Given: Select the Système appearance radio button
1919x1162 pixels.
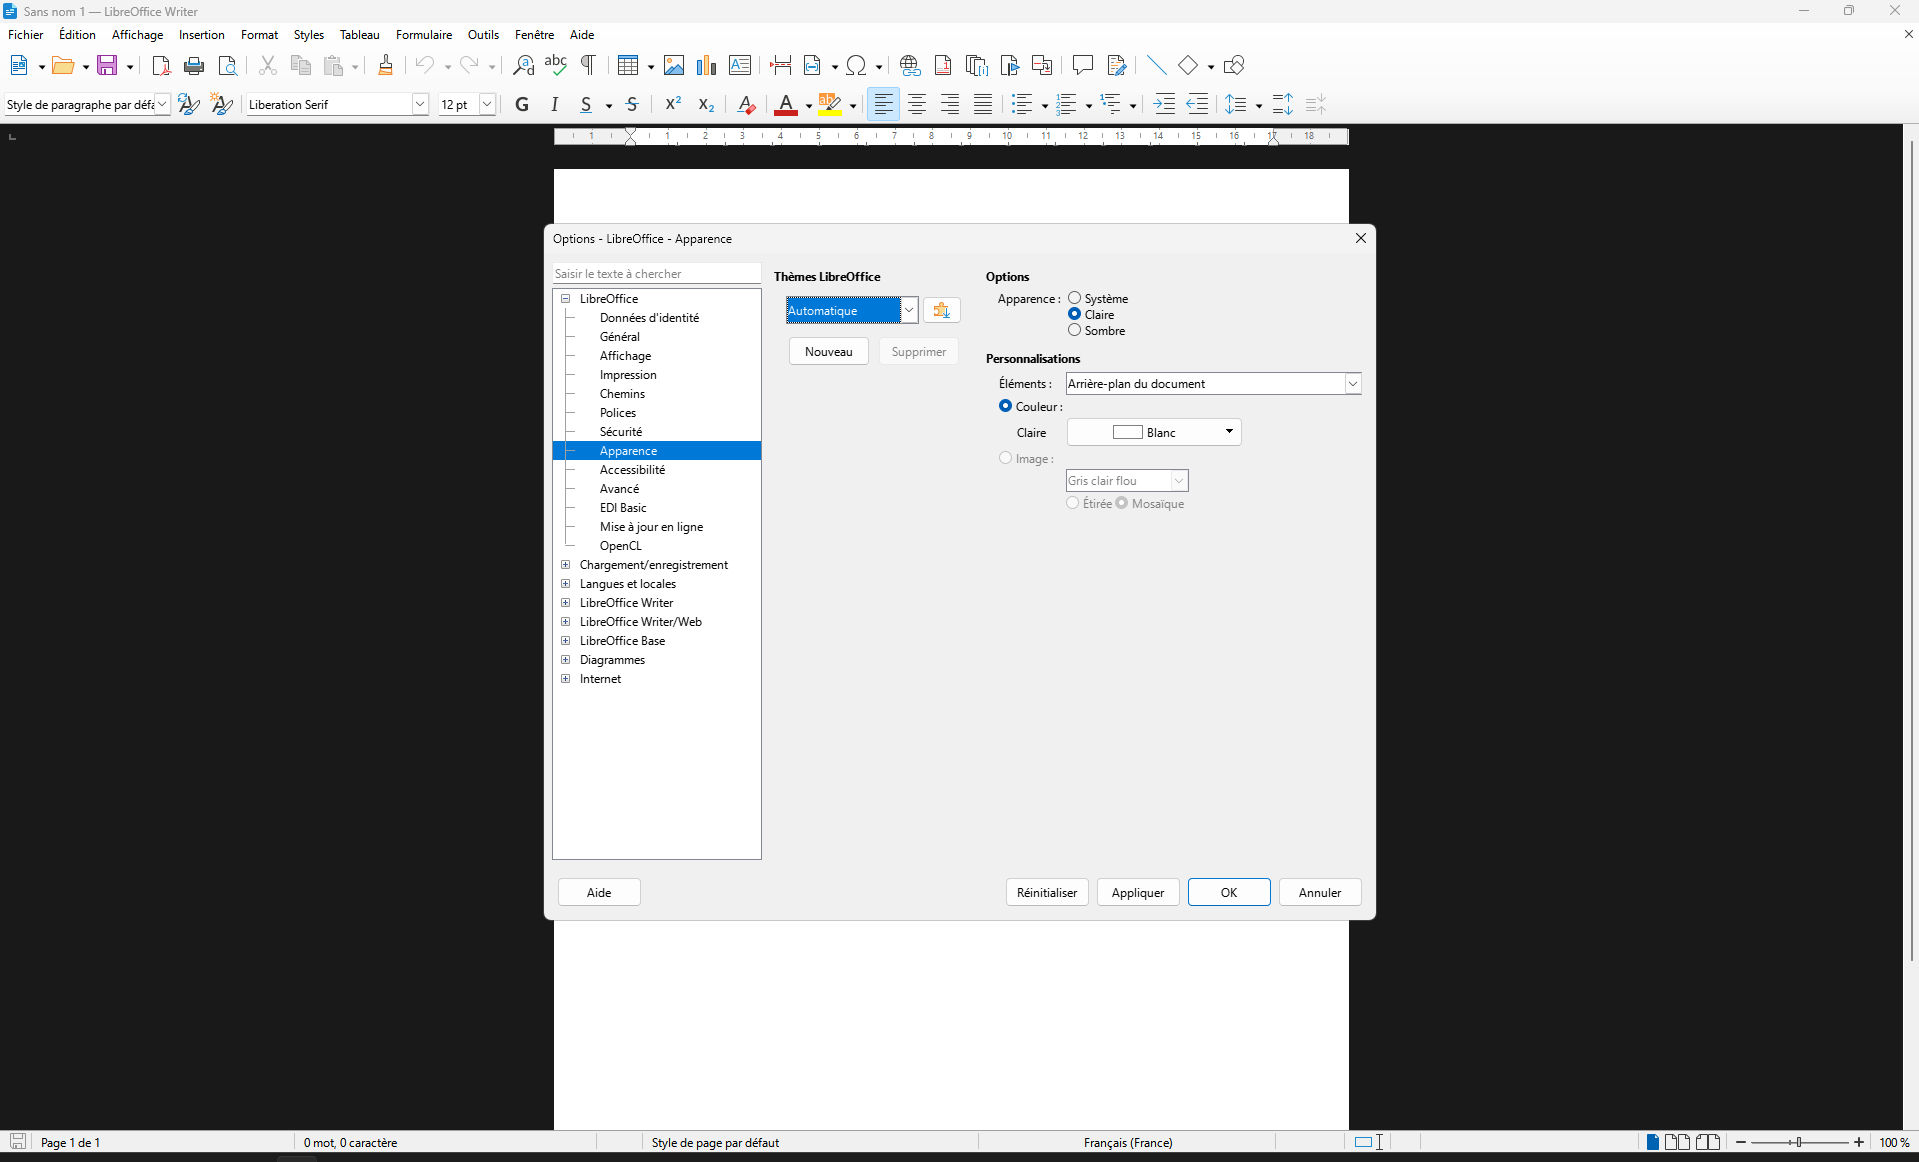Looking at the screenshot, I should coord(1075,298).
